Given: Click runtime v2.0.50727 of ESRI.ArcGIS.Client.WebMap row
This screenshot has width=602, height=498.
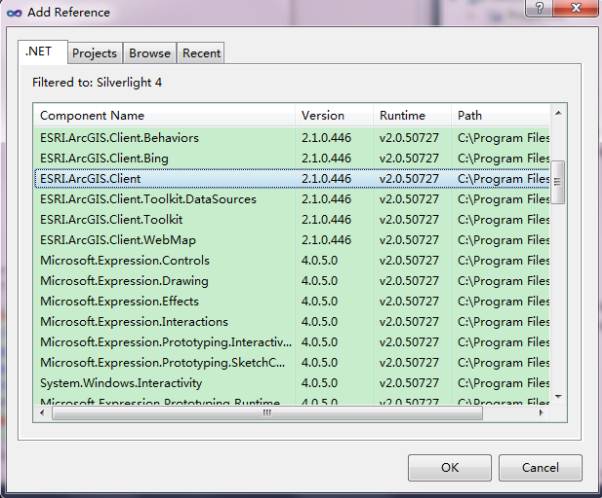Looking at the screenshot, I should coord(409,240).
